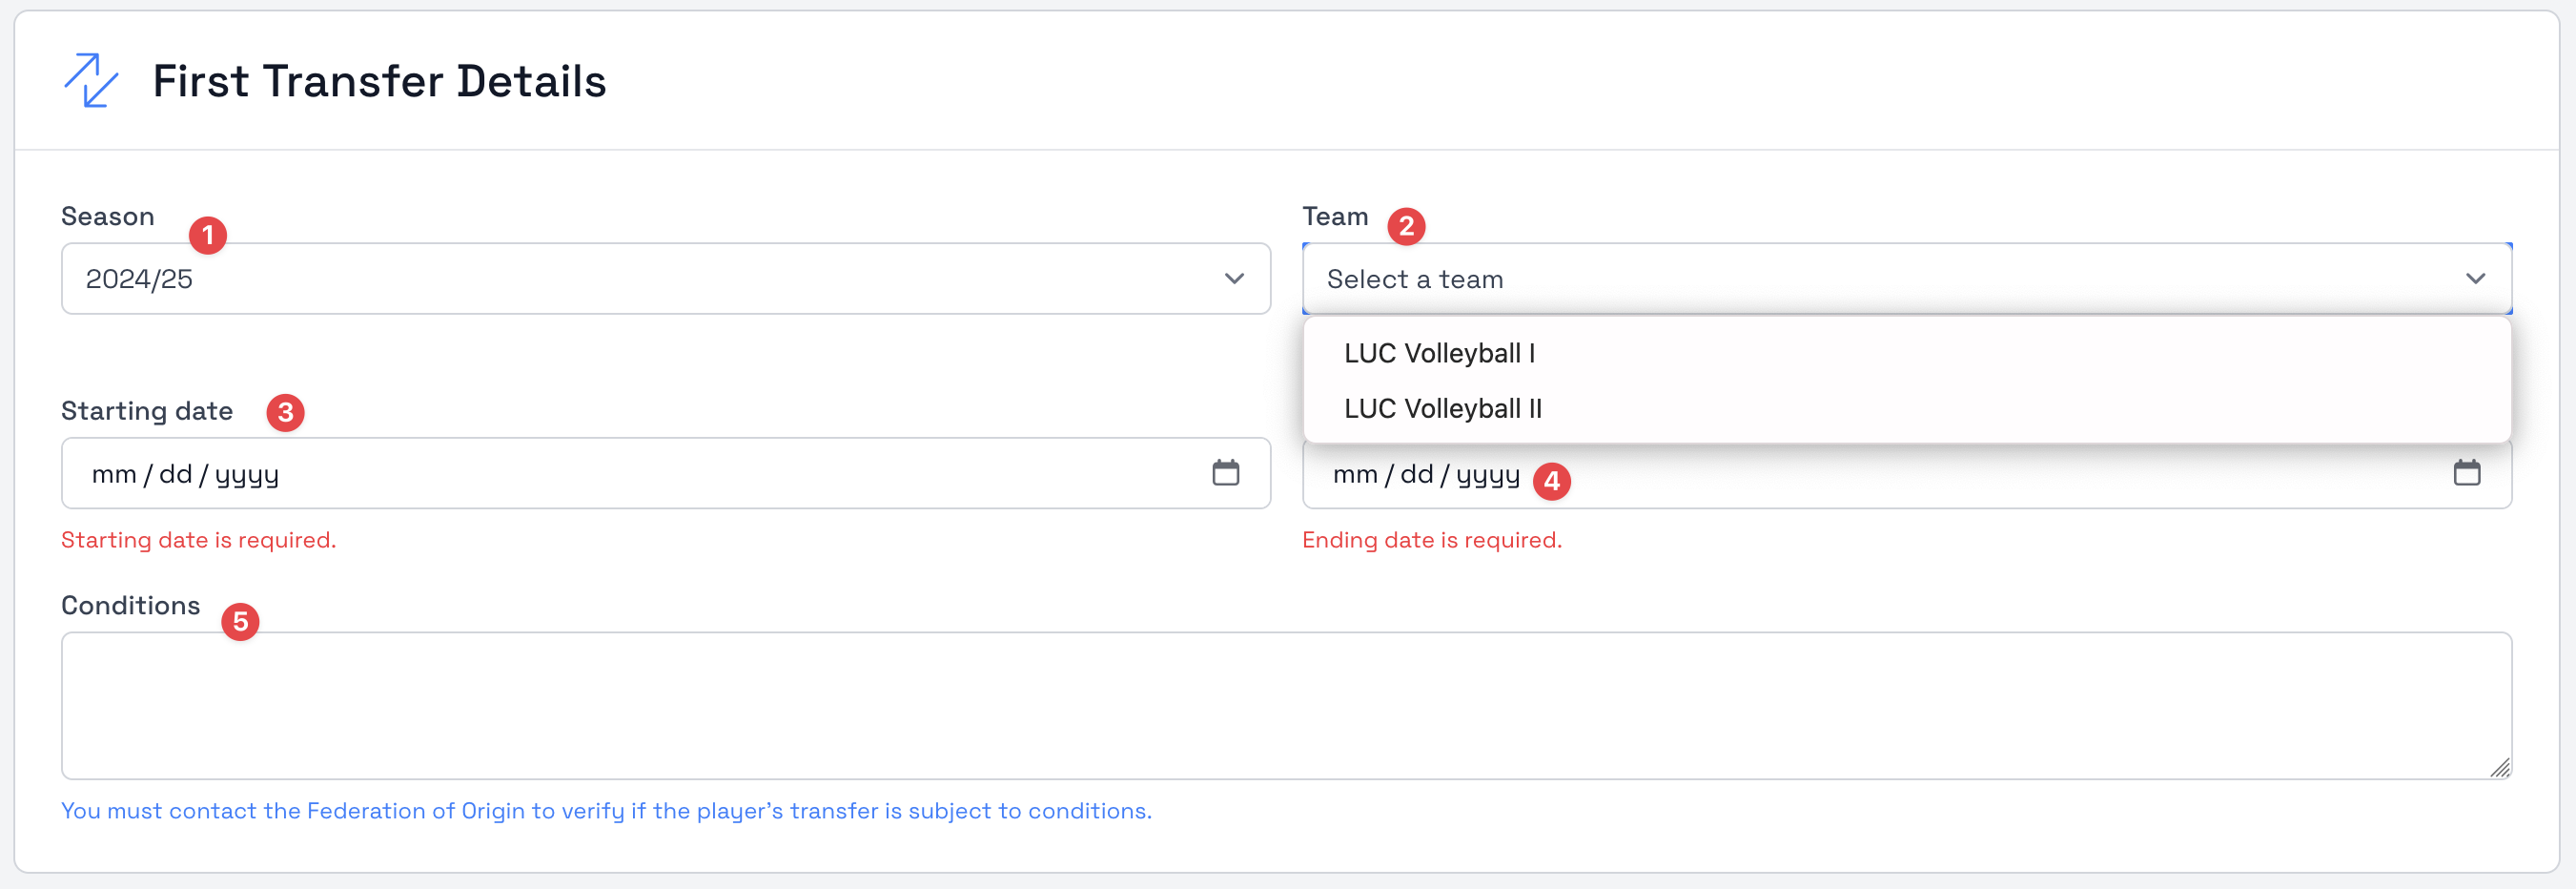Click the red badge numbered 4
This screenshot has height=889, width=2576.
(x=1551, y=481)
